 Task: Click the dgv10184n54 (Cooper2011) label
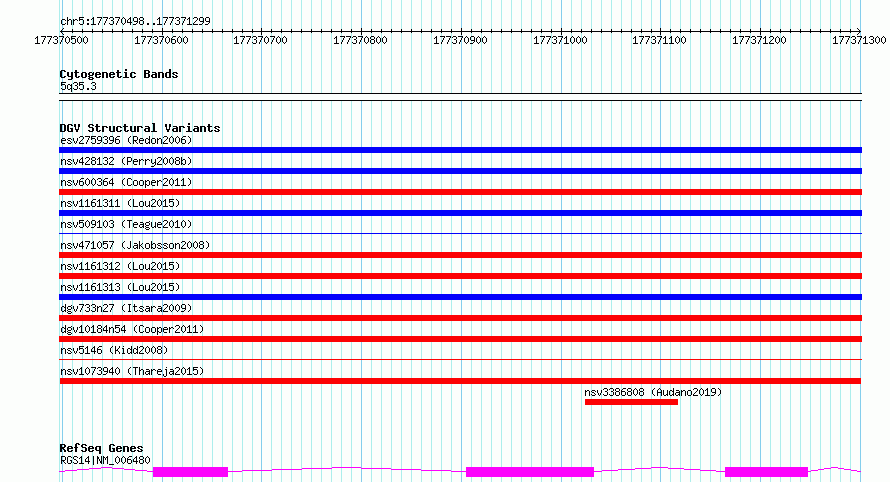tap(132, 329)
